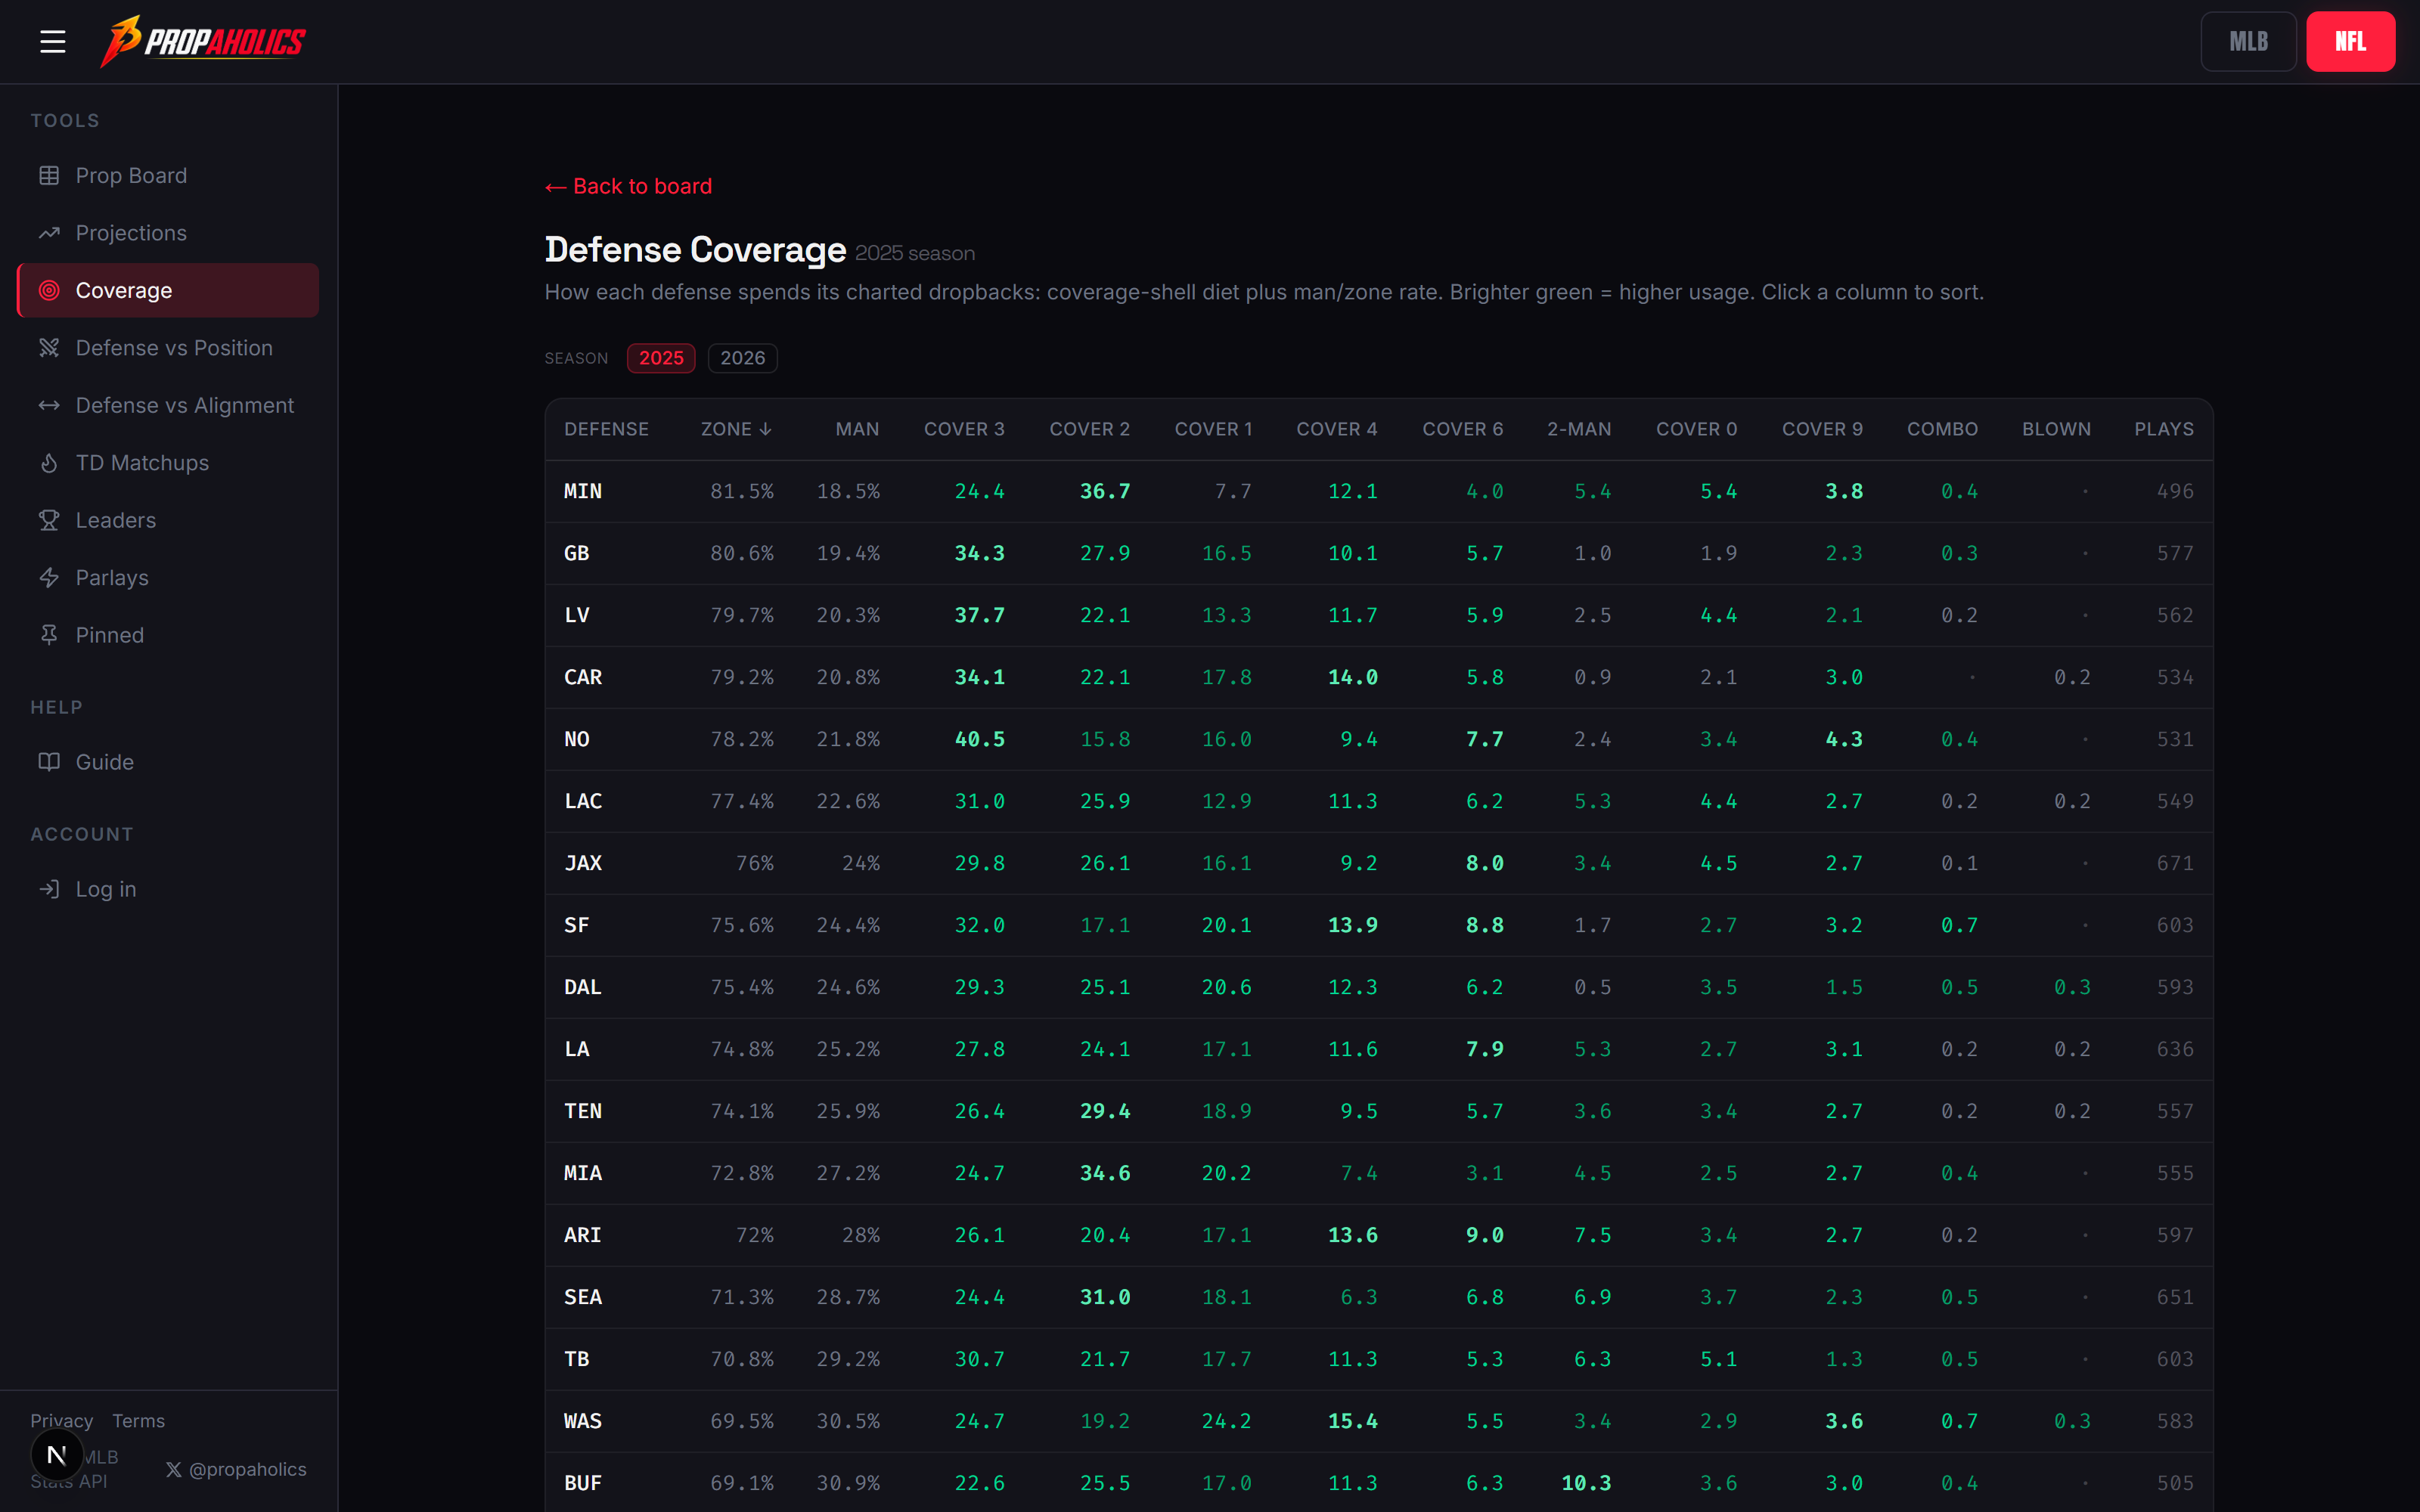2420x1512 pixels.
Task: Sort by the ZONE column header
Action: coord(736,429)
